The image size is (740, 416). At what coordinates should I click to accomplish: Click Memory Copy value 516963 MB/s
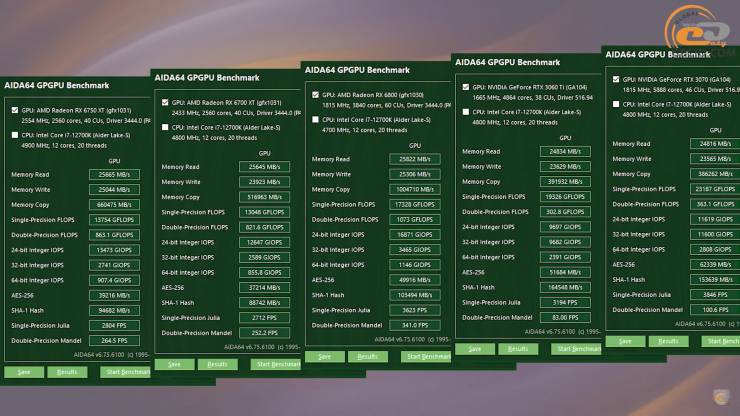pos(264,197)
